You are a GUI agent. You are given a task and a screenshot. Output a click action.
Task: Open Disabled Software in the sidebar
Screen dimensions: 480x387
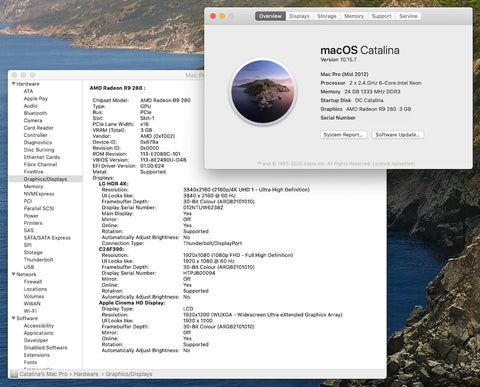click(x=45, y=348)
